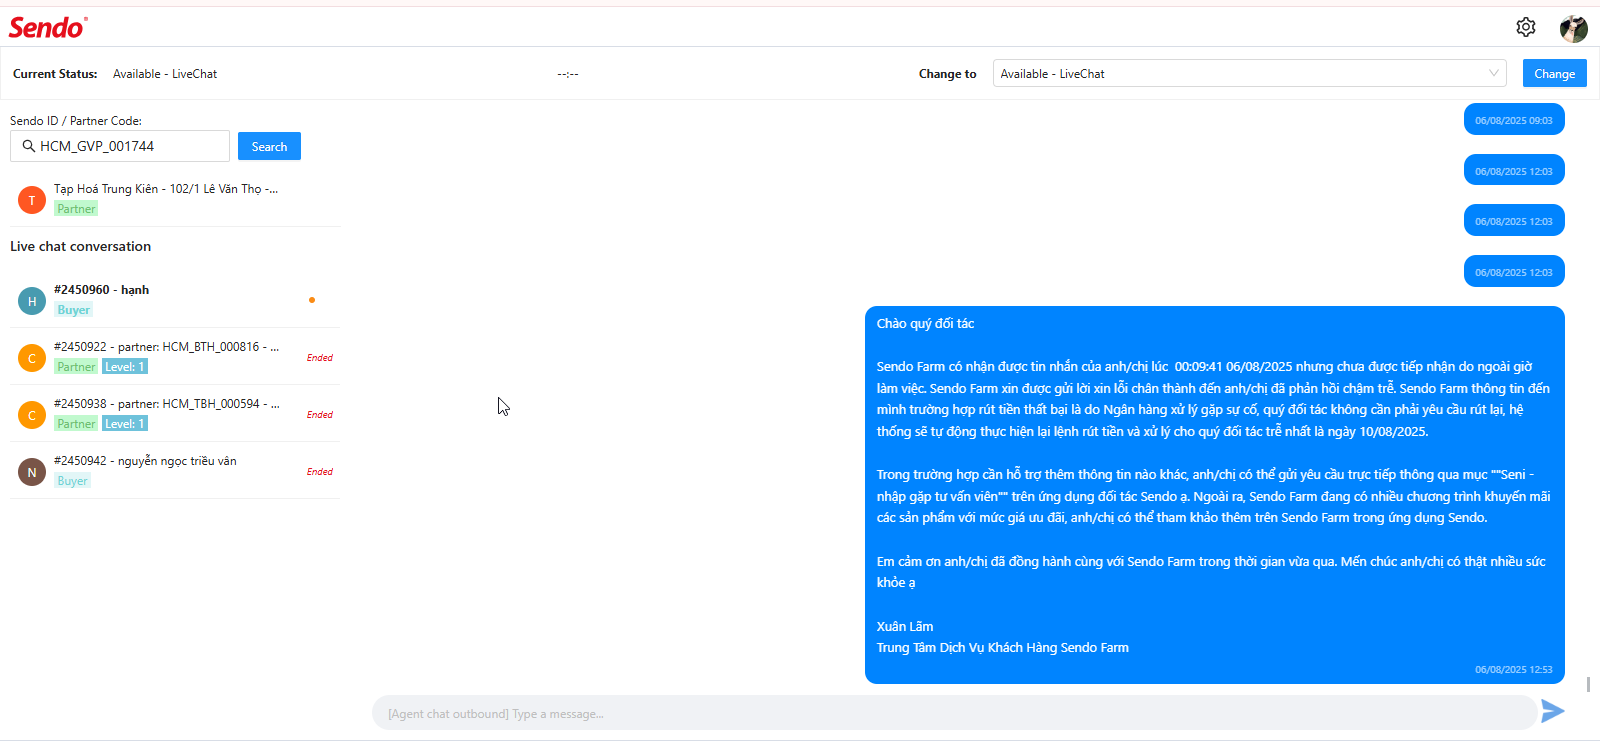Click the 06/08/2025 12:53 message timestamp
This screenshot has height=747, width=1600.
point(1514,670)
